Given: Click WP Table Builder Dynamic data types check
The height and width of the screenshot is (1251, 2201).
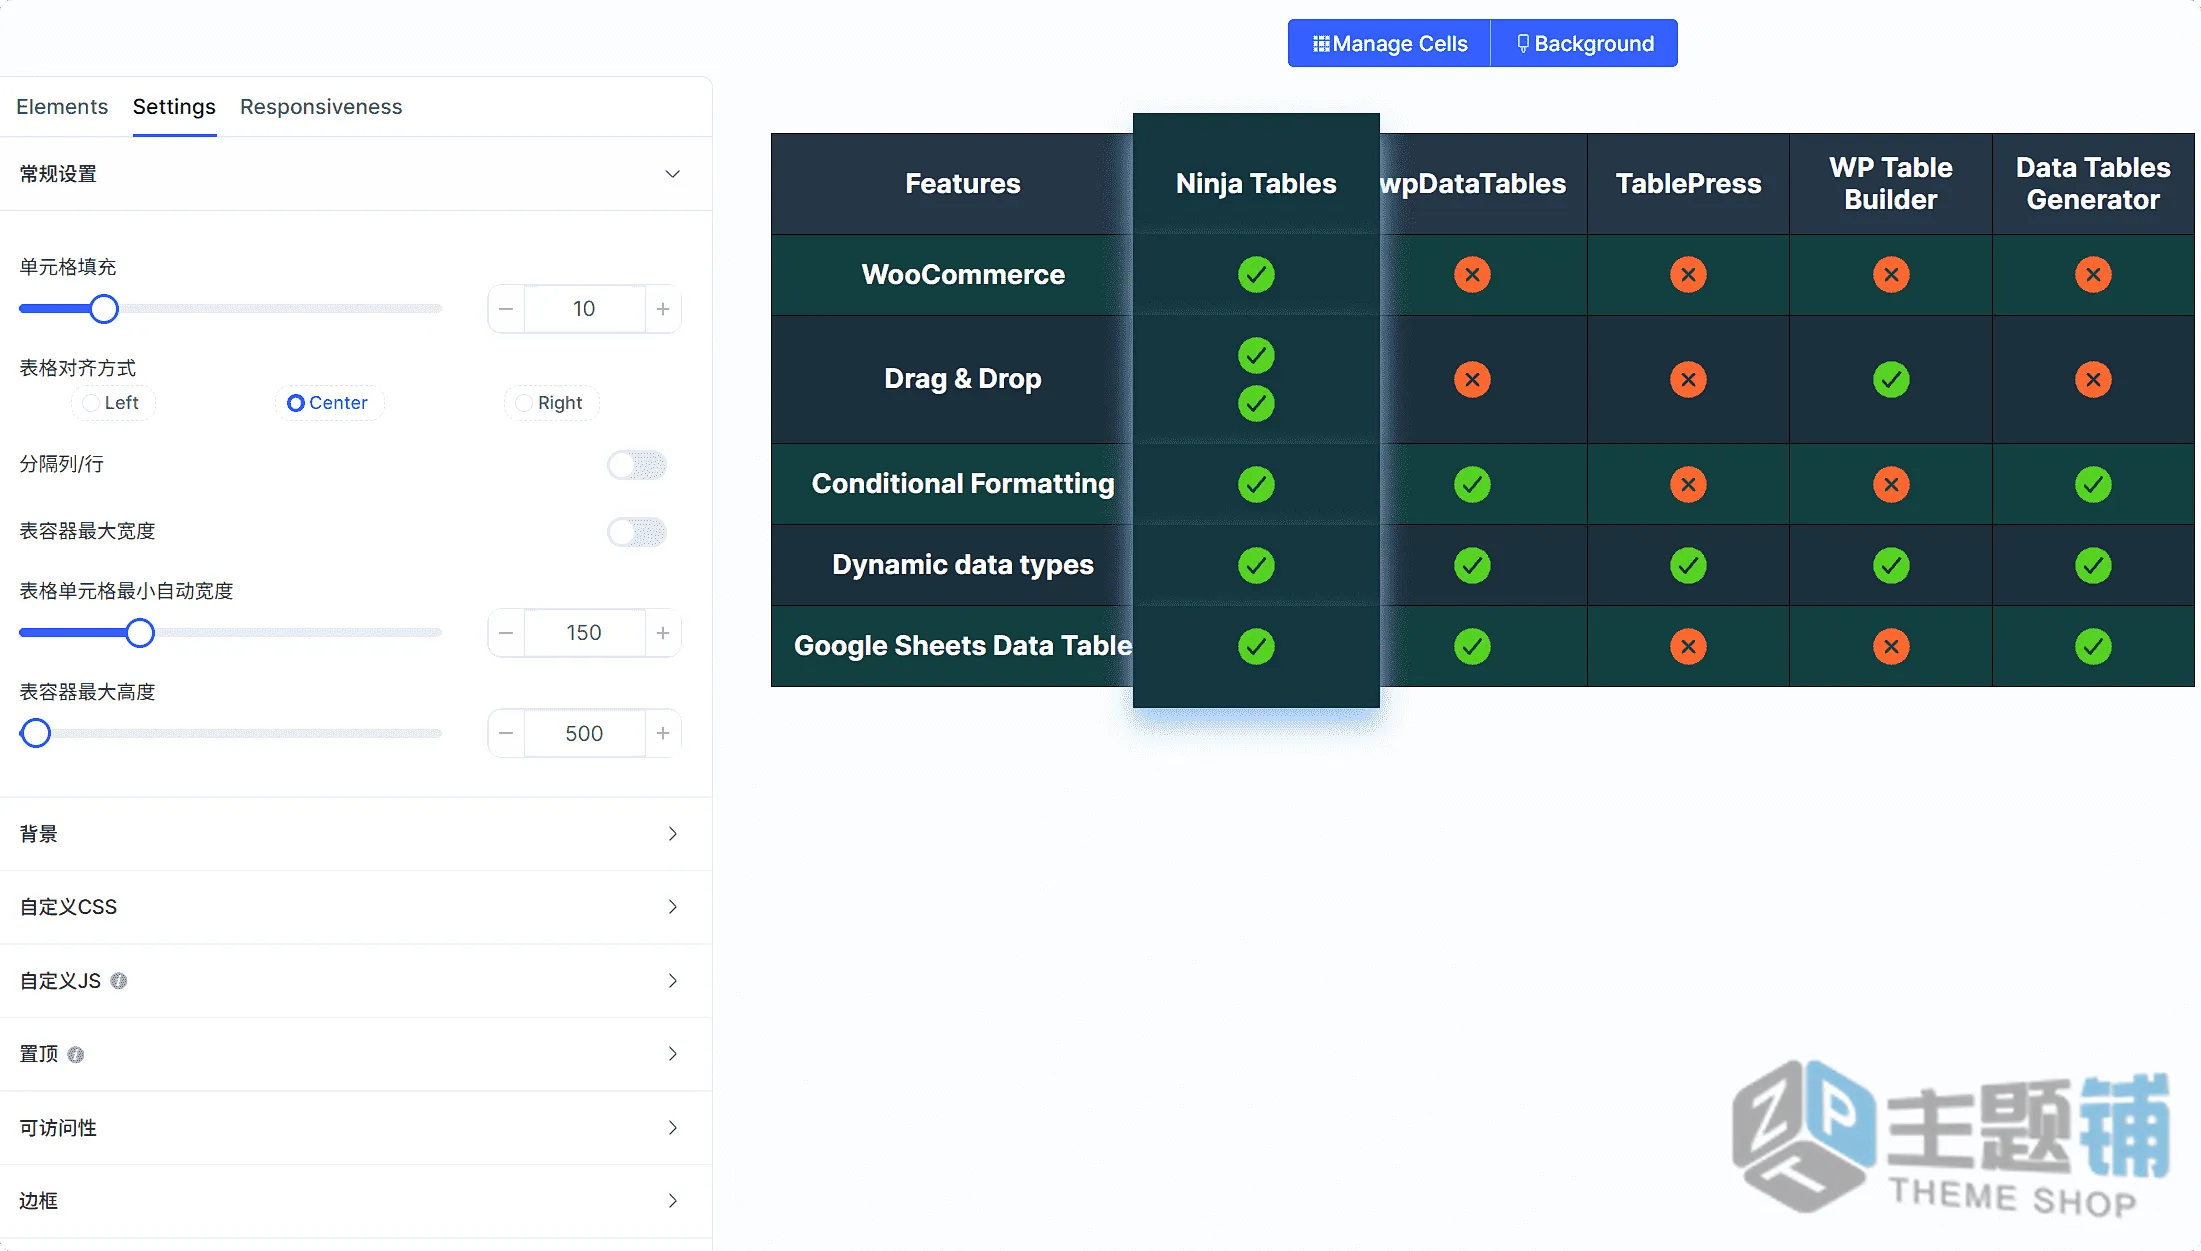Looking at the screenshot, I should click(1891, 565).
